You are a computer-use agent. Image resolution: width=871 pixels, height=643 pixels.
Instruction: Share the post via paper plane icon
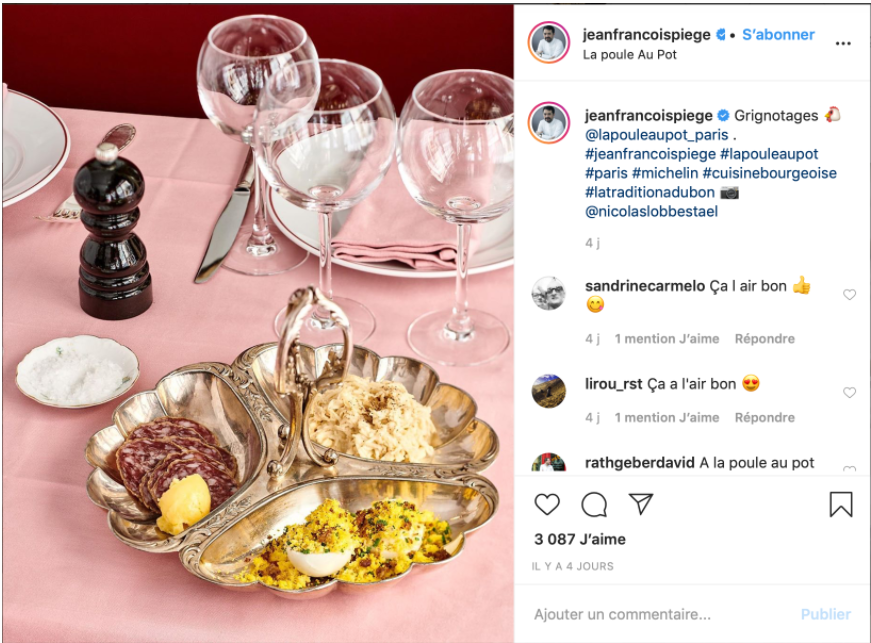point(641,504)
